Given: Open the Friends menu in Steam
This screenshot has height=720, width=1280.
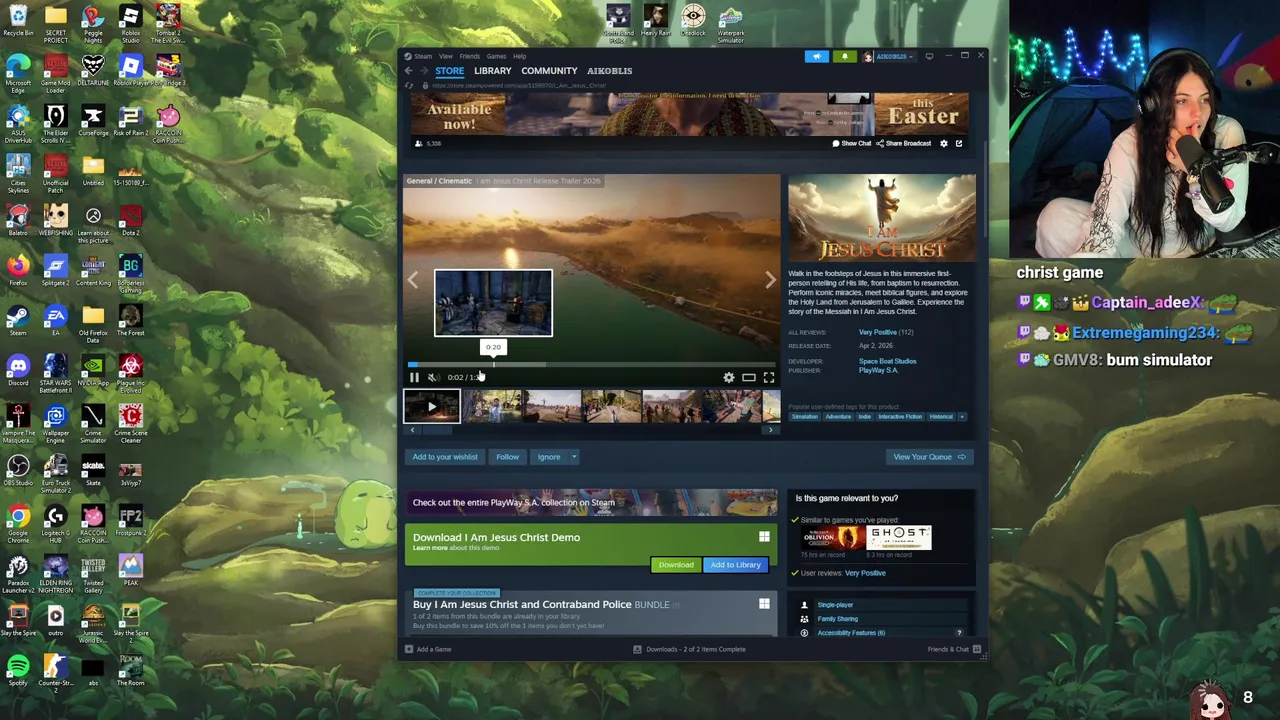Looking at the screenshot, I should coord(469,56).
